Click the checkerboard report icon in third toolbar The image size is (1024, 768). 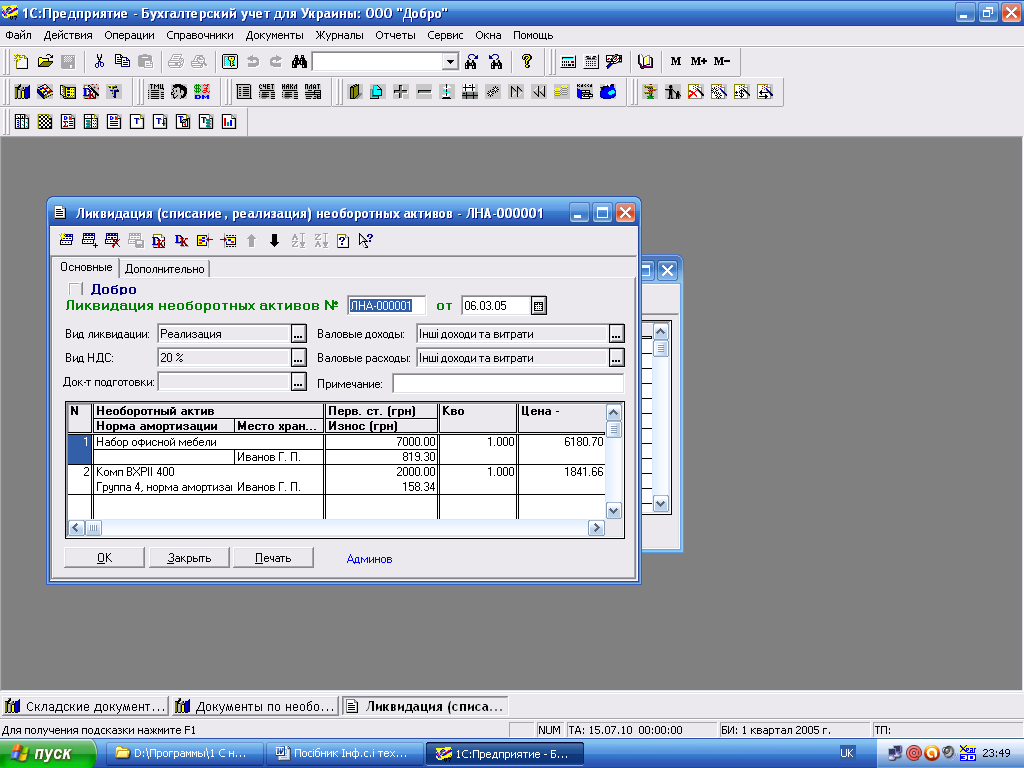[x=45, y=121]
